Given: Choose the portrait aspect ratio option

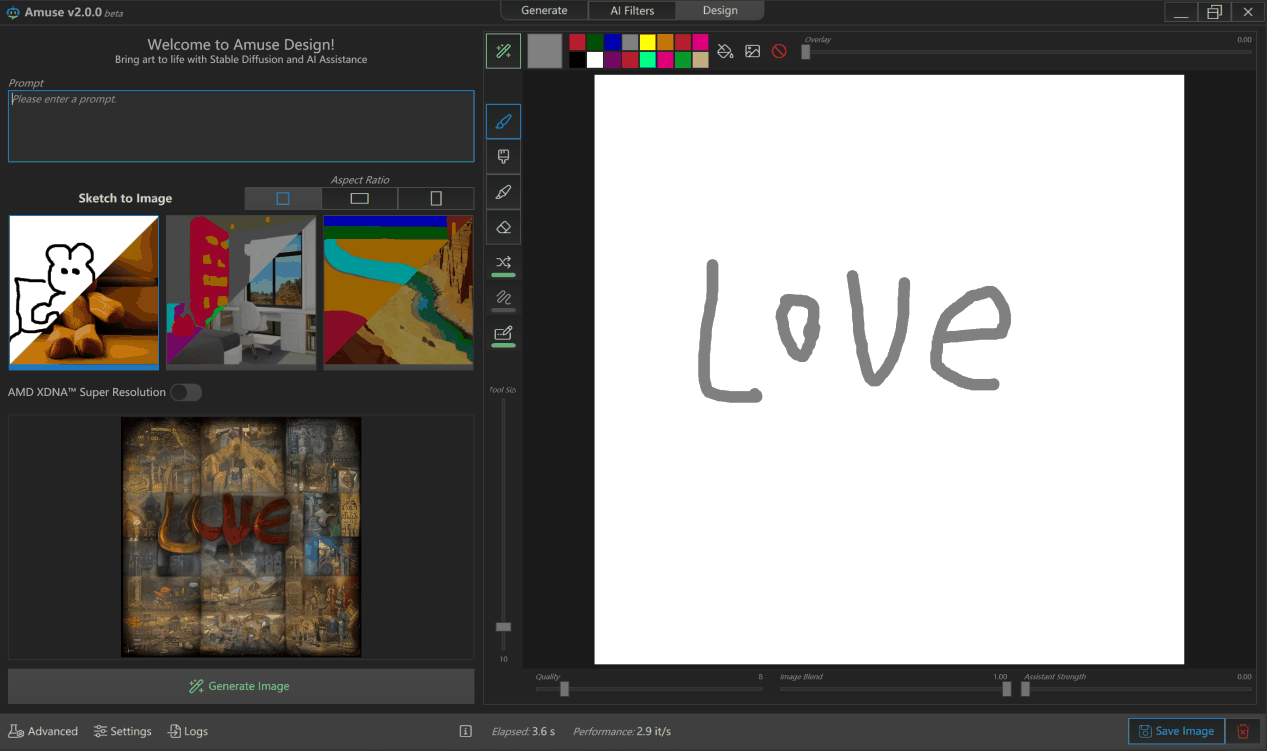Looking at the screenshot, I should coord(436,198).
